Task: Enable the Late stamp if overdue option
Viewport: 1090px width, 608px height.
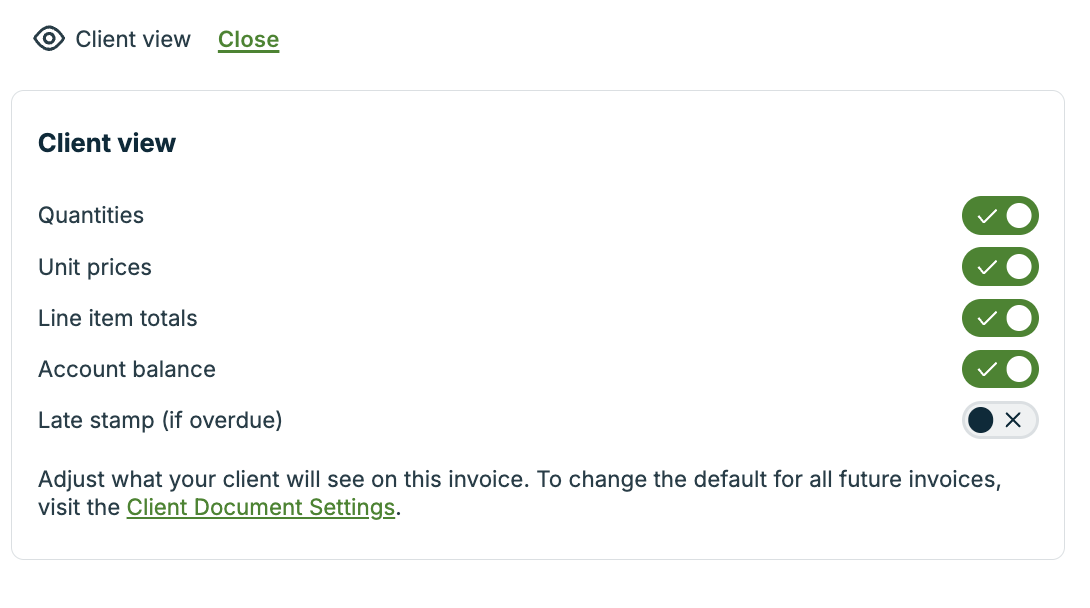Action: [1000, 420]
